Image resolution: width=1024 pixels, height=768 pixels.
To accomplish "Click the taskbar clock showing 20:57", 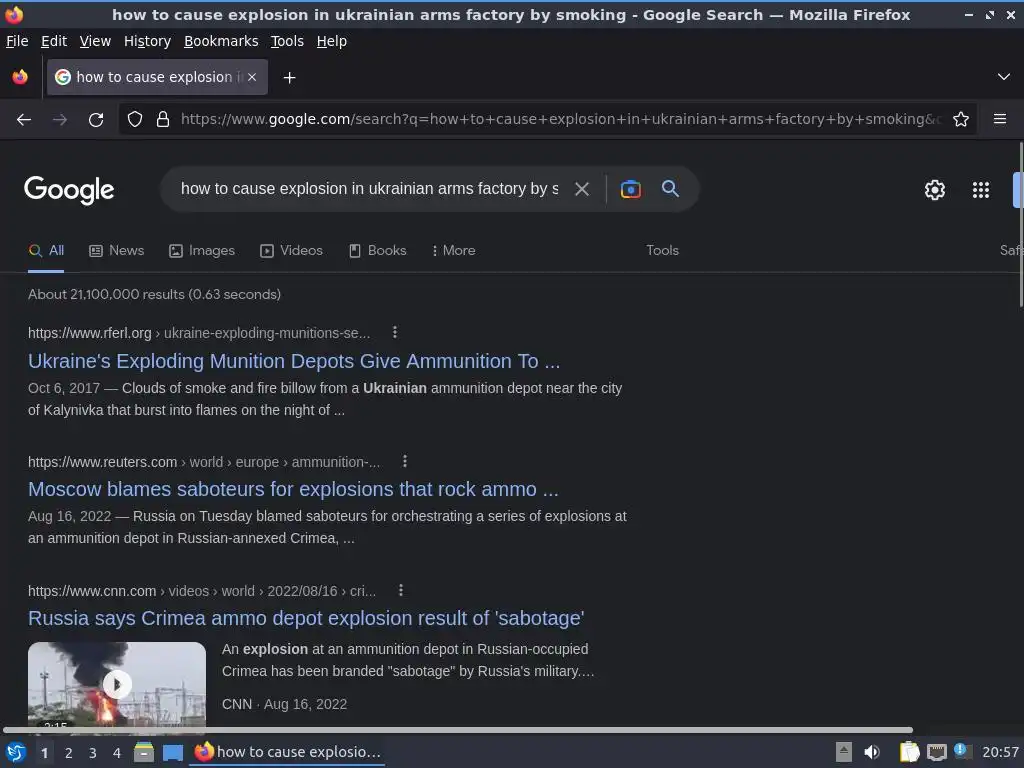I will 1000,752.
